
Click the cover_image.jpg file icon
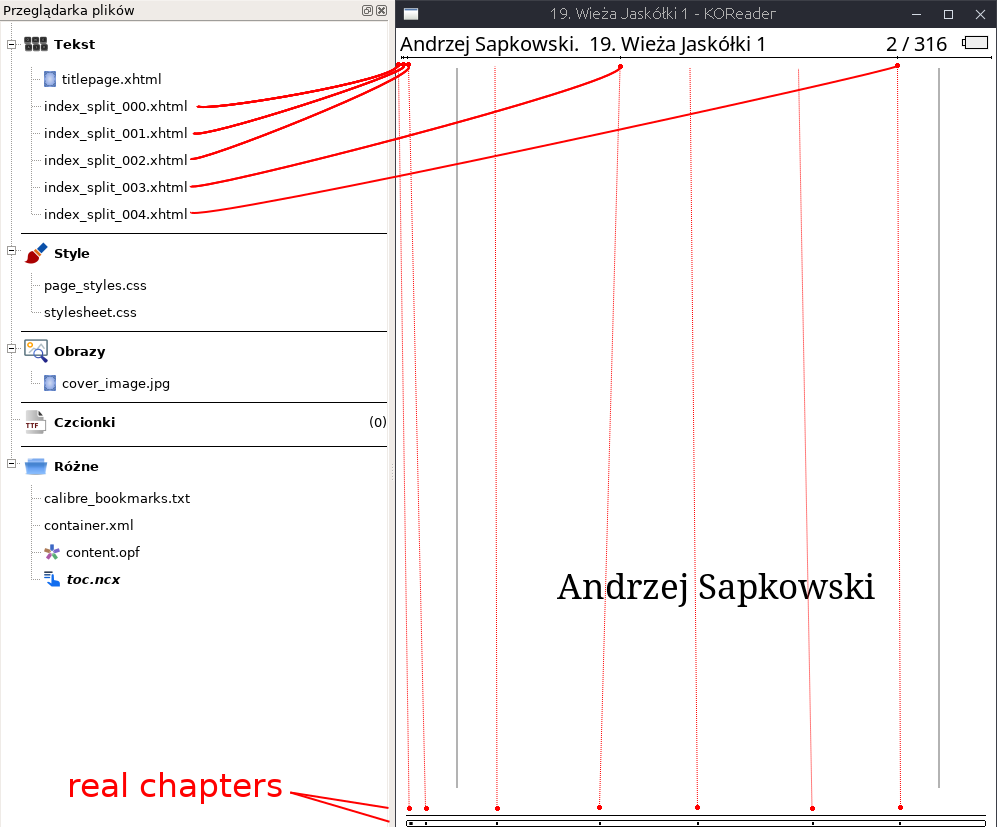click(51, 382)
